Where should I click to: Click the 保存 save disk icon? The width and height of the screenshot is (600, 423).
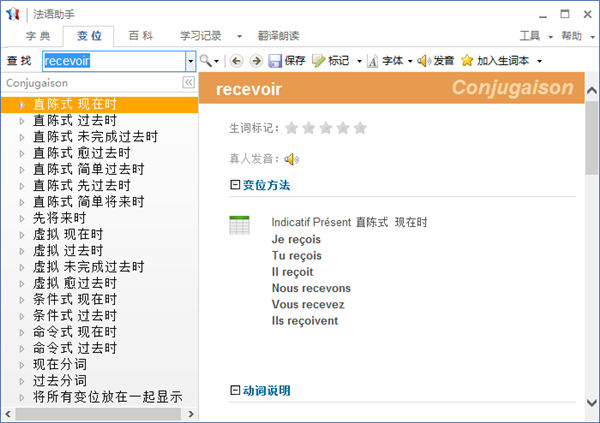pyautogui.click(x=275, y=61)
